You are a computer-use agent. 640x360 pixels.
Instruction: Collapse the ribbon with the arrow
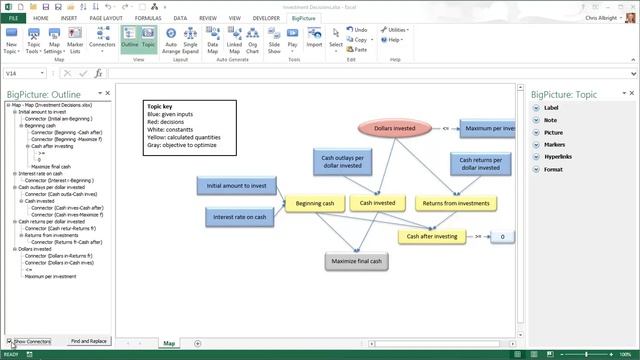(633, 60)
